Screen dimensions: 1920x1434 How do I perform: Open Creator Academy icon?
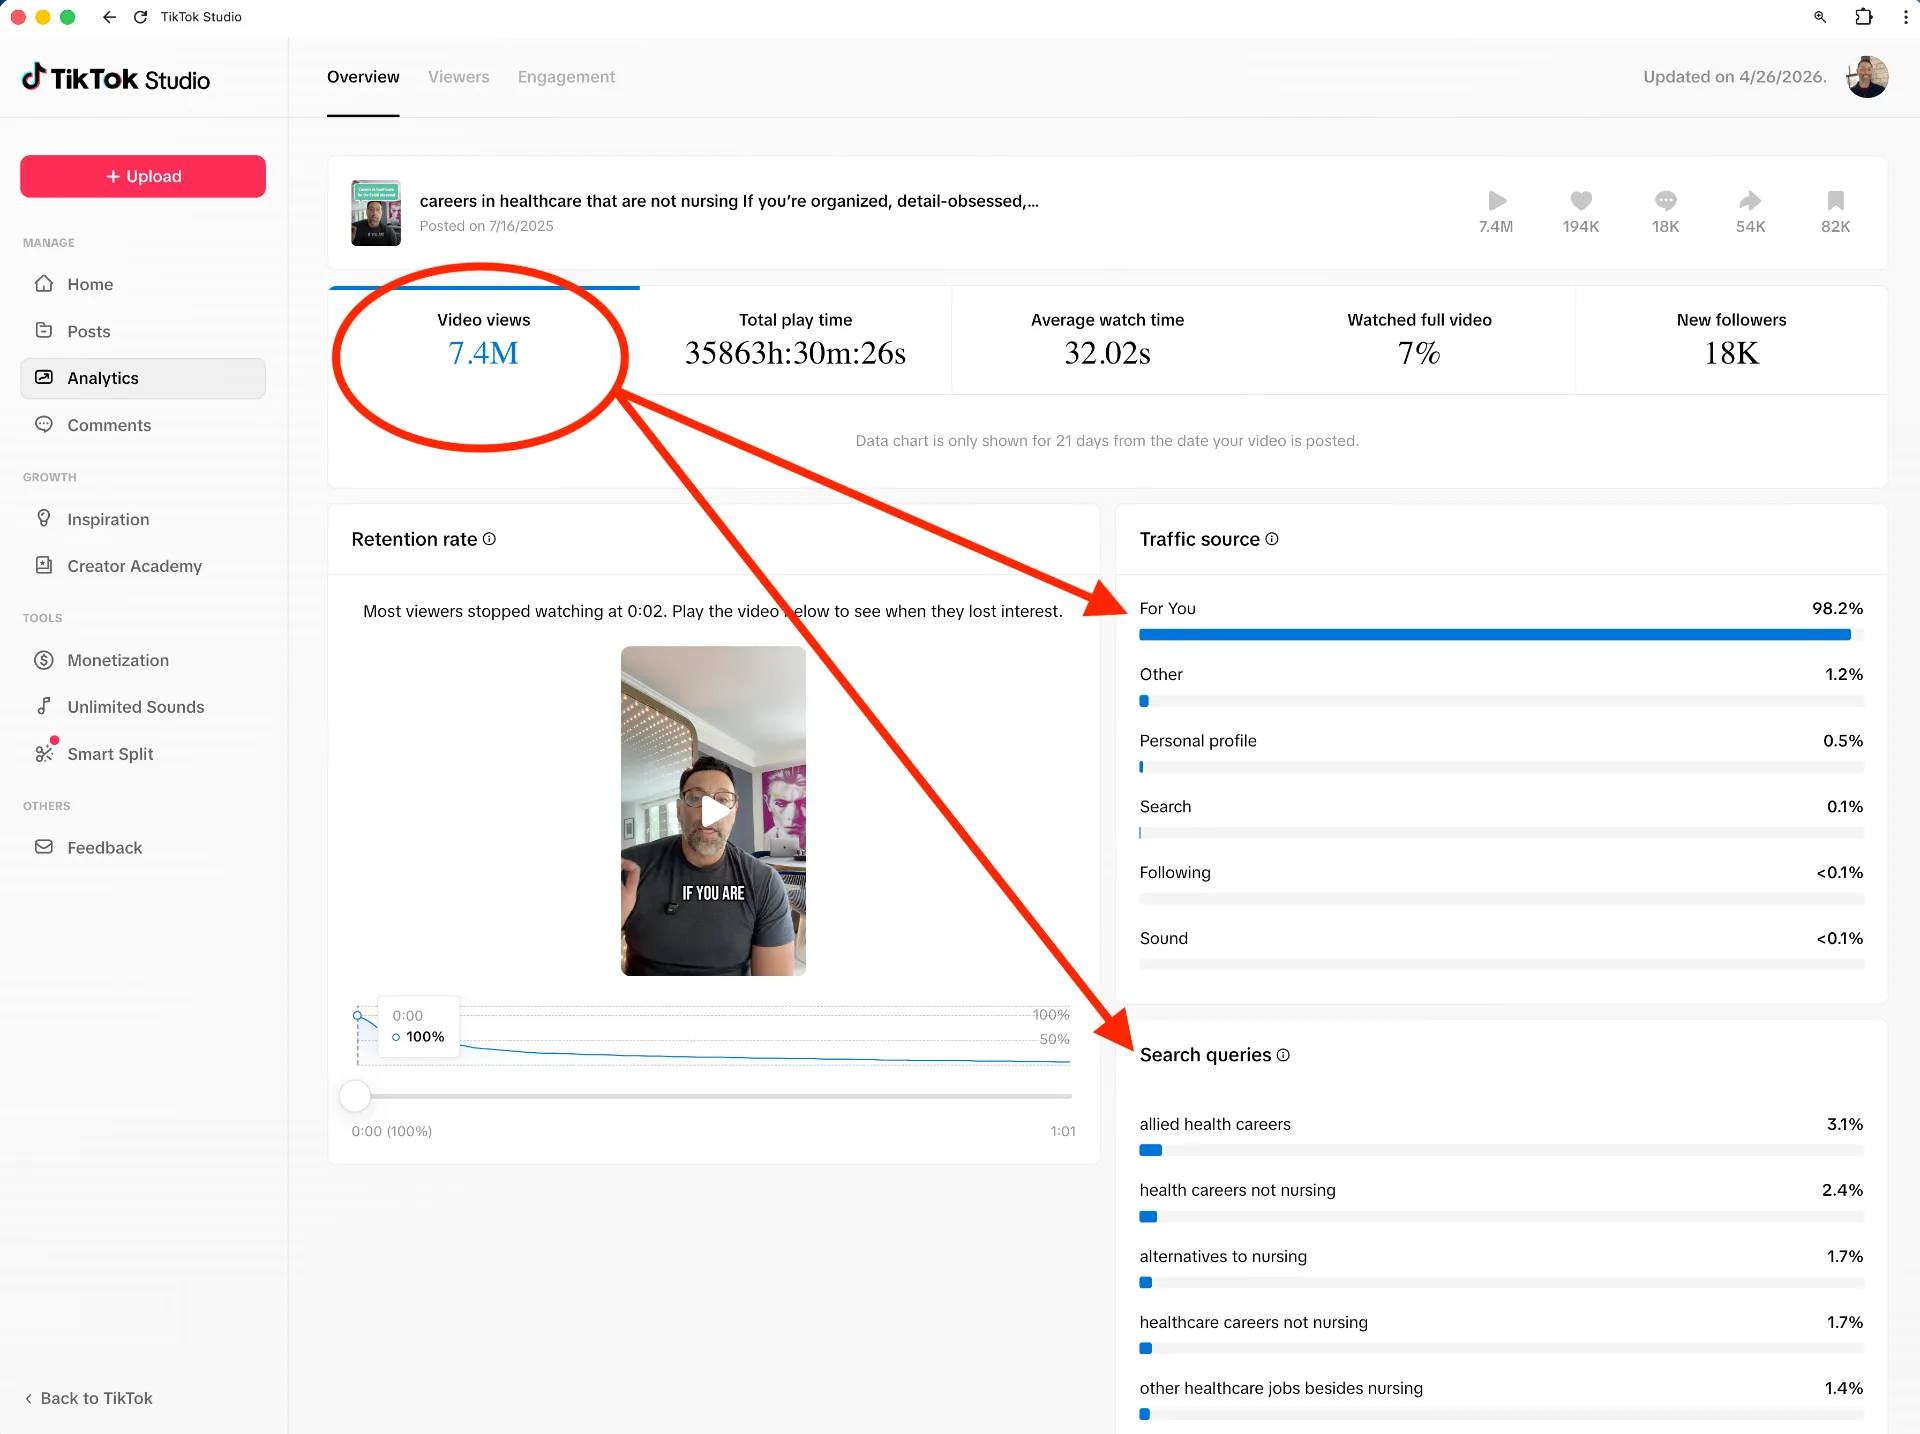[44, 565]
